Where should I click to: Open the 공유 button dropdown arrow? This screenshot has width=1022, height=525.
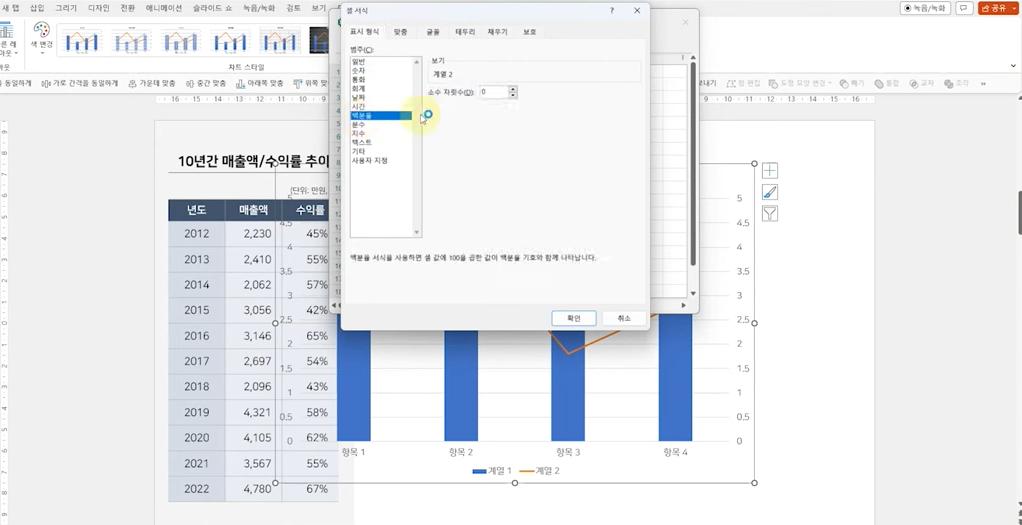click(1012, 8)
